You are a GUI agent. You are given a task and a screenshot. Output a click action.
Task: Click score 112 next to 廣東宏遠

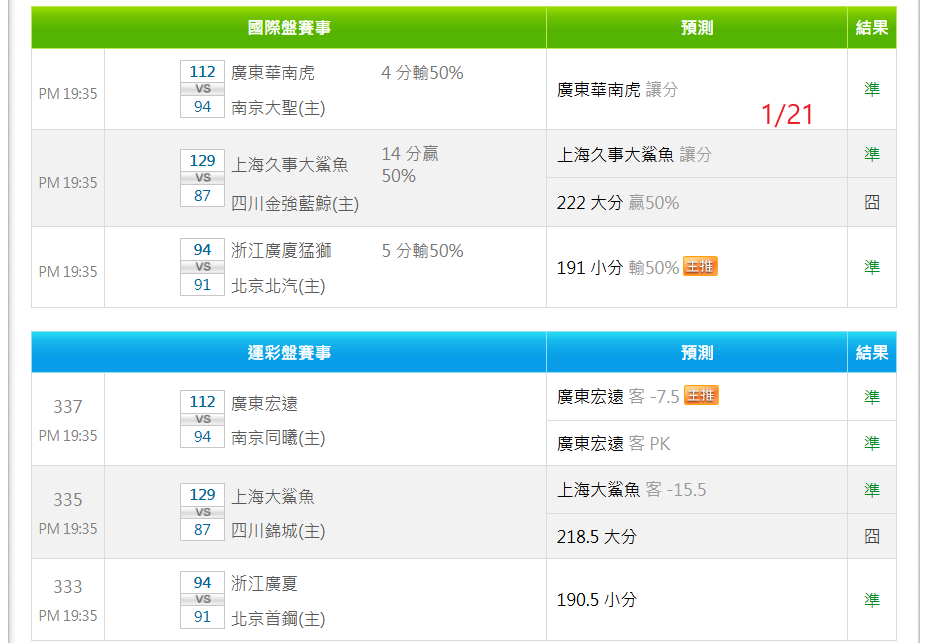tap(203, 402)
